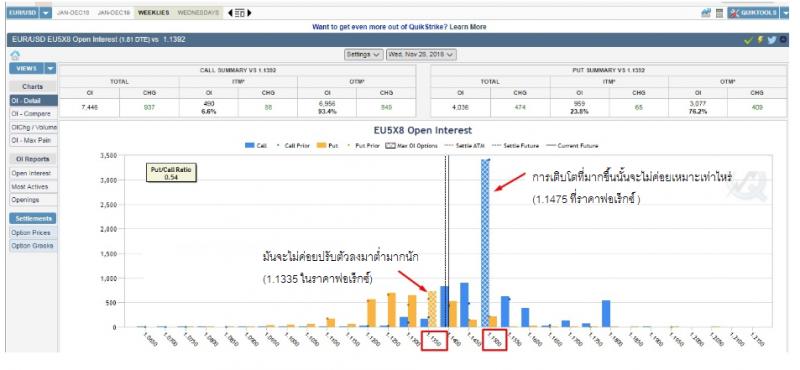
Task: Open the chart tool icon beside the calculator
Action: [x=706, y=13]
